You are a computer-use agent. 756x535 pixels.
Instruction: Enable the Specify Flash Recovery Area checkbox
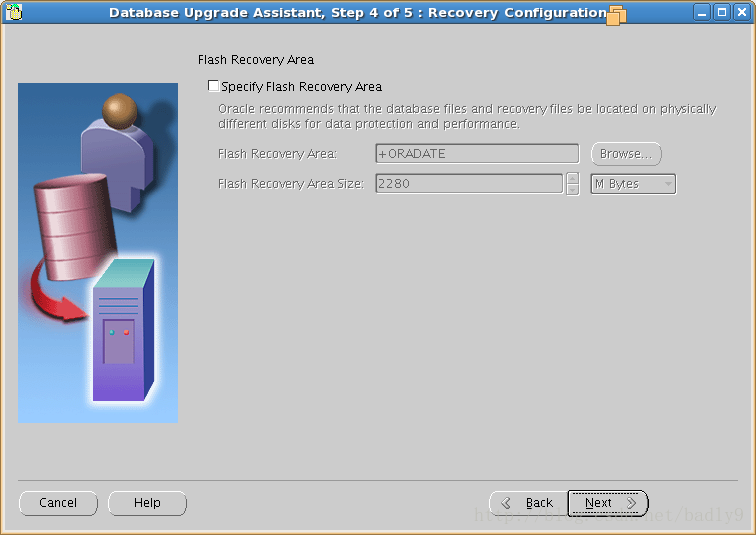click(213, 86)
